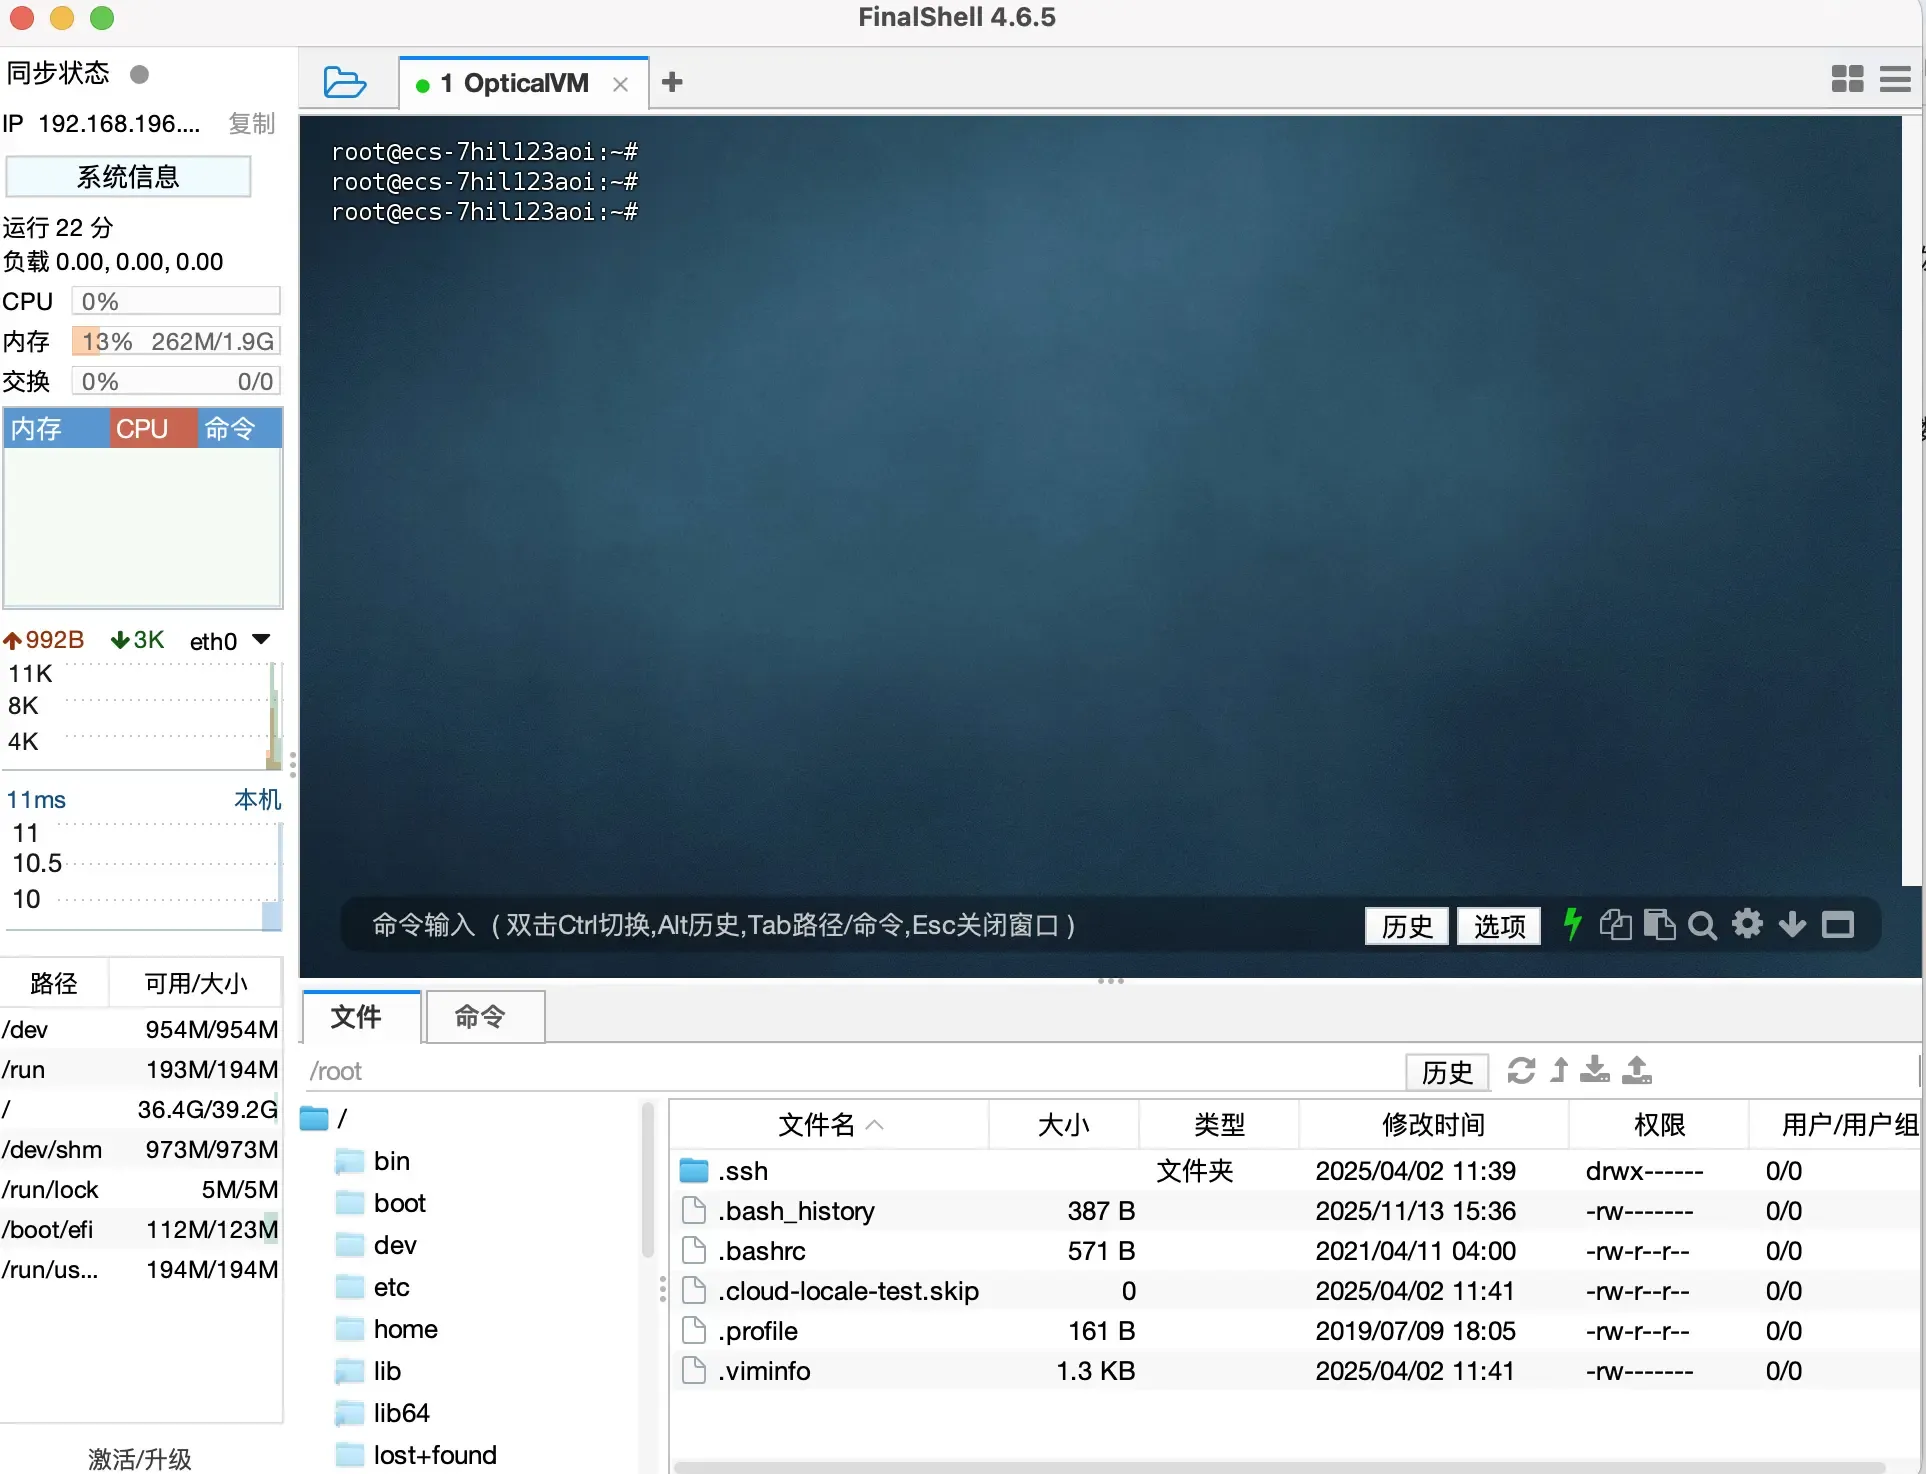Open the hamburger menu at top right

[x=1895, y=79]
